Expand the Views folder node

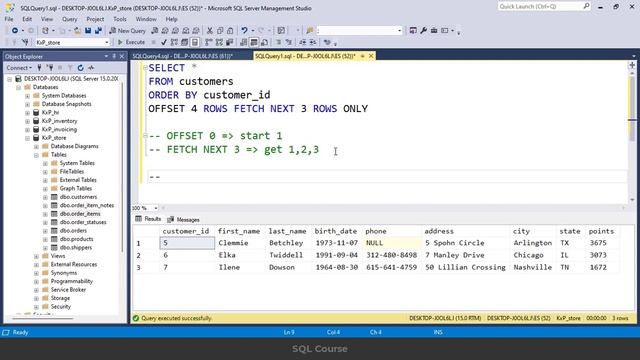pyautogui.click(x=36, y=256)
